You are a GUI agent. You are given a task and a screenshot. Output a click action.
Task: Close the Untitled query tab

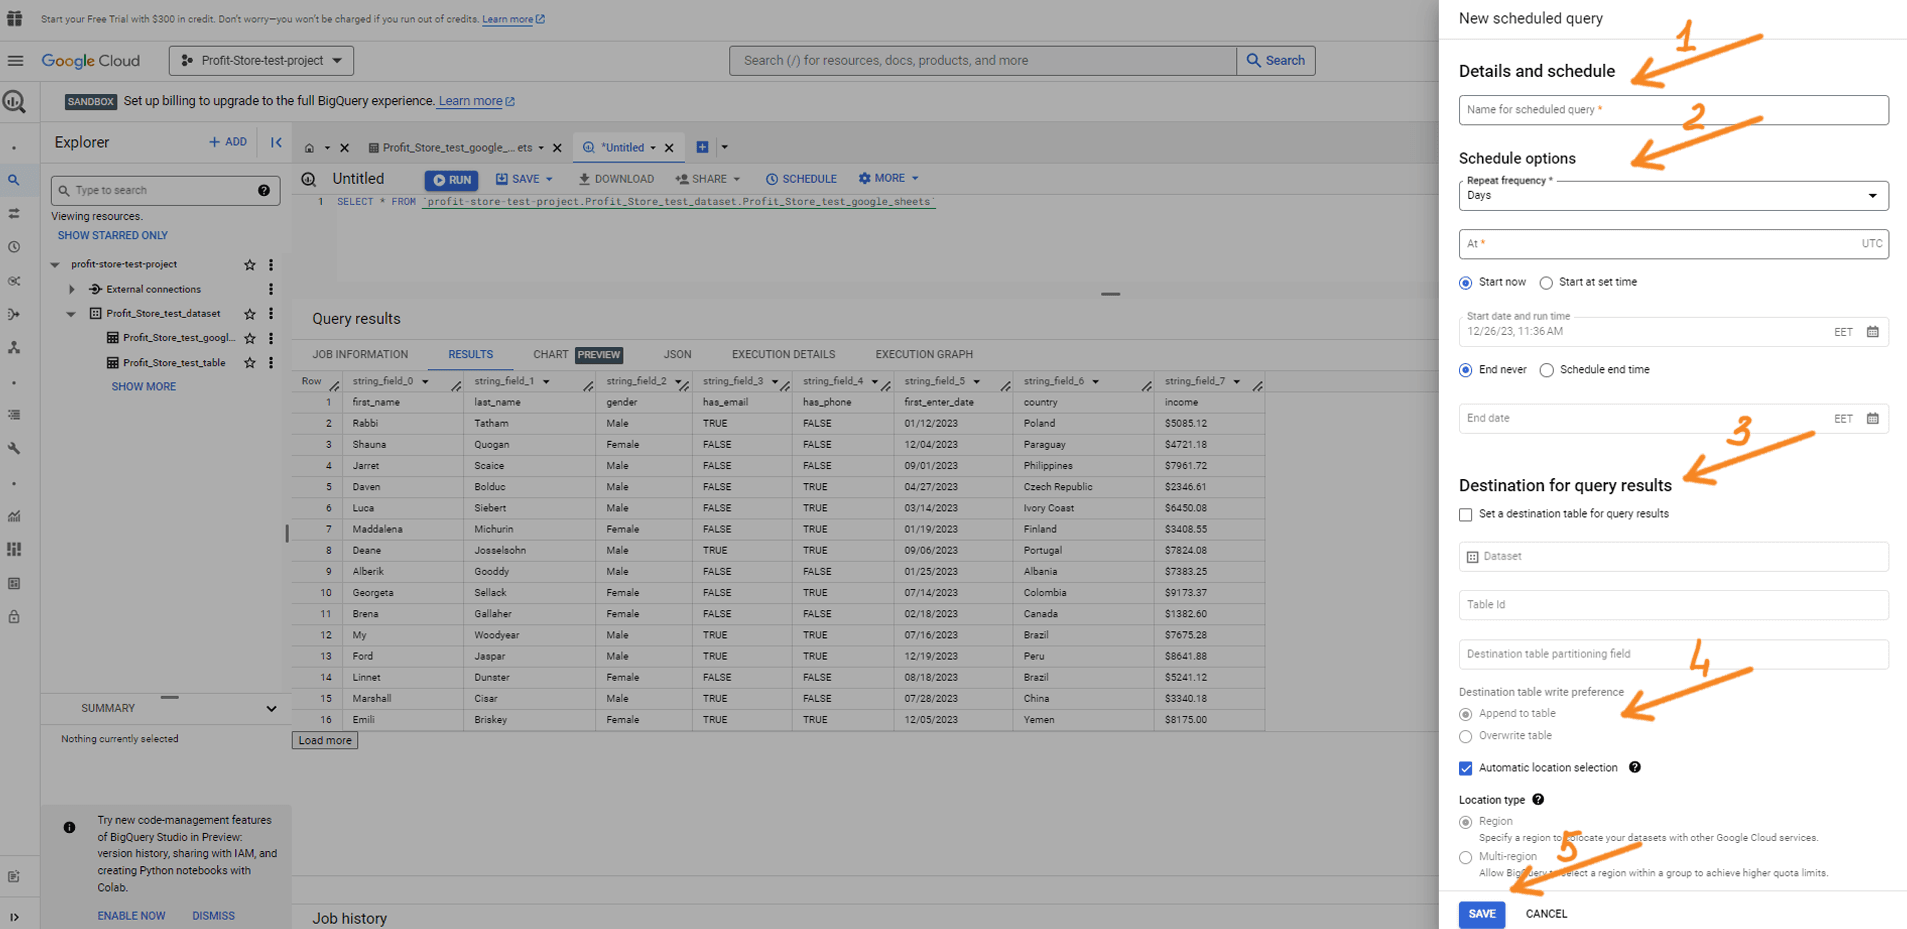click(x=669, y=148)
